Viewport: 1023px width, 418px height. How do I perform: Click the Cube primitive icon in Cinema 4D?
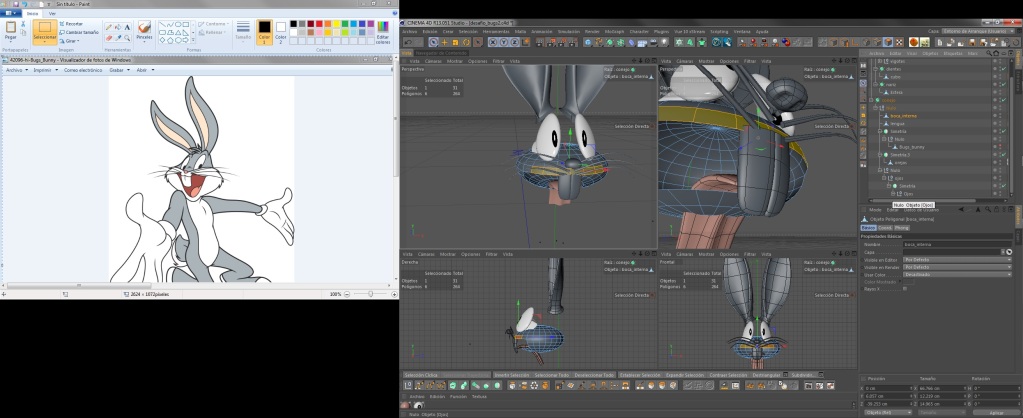588,42
